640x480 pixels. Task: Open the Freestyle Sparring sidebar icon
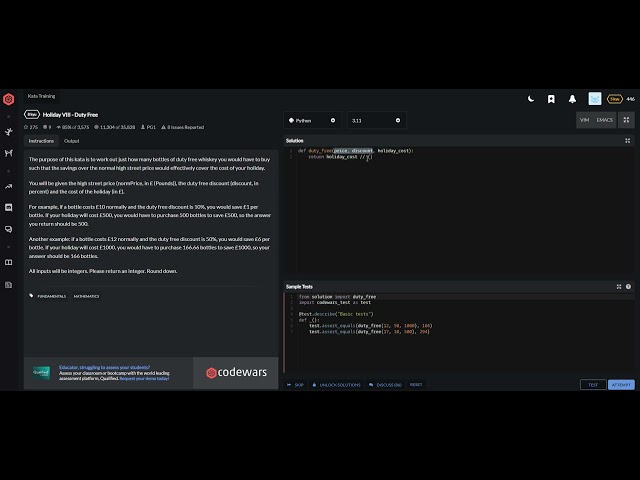9,153
